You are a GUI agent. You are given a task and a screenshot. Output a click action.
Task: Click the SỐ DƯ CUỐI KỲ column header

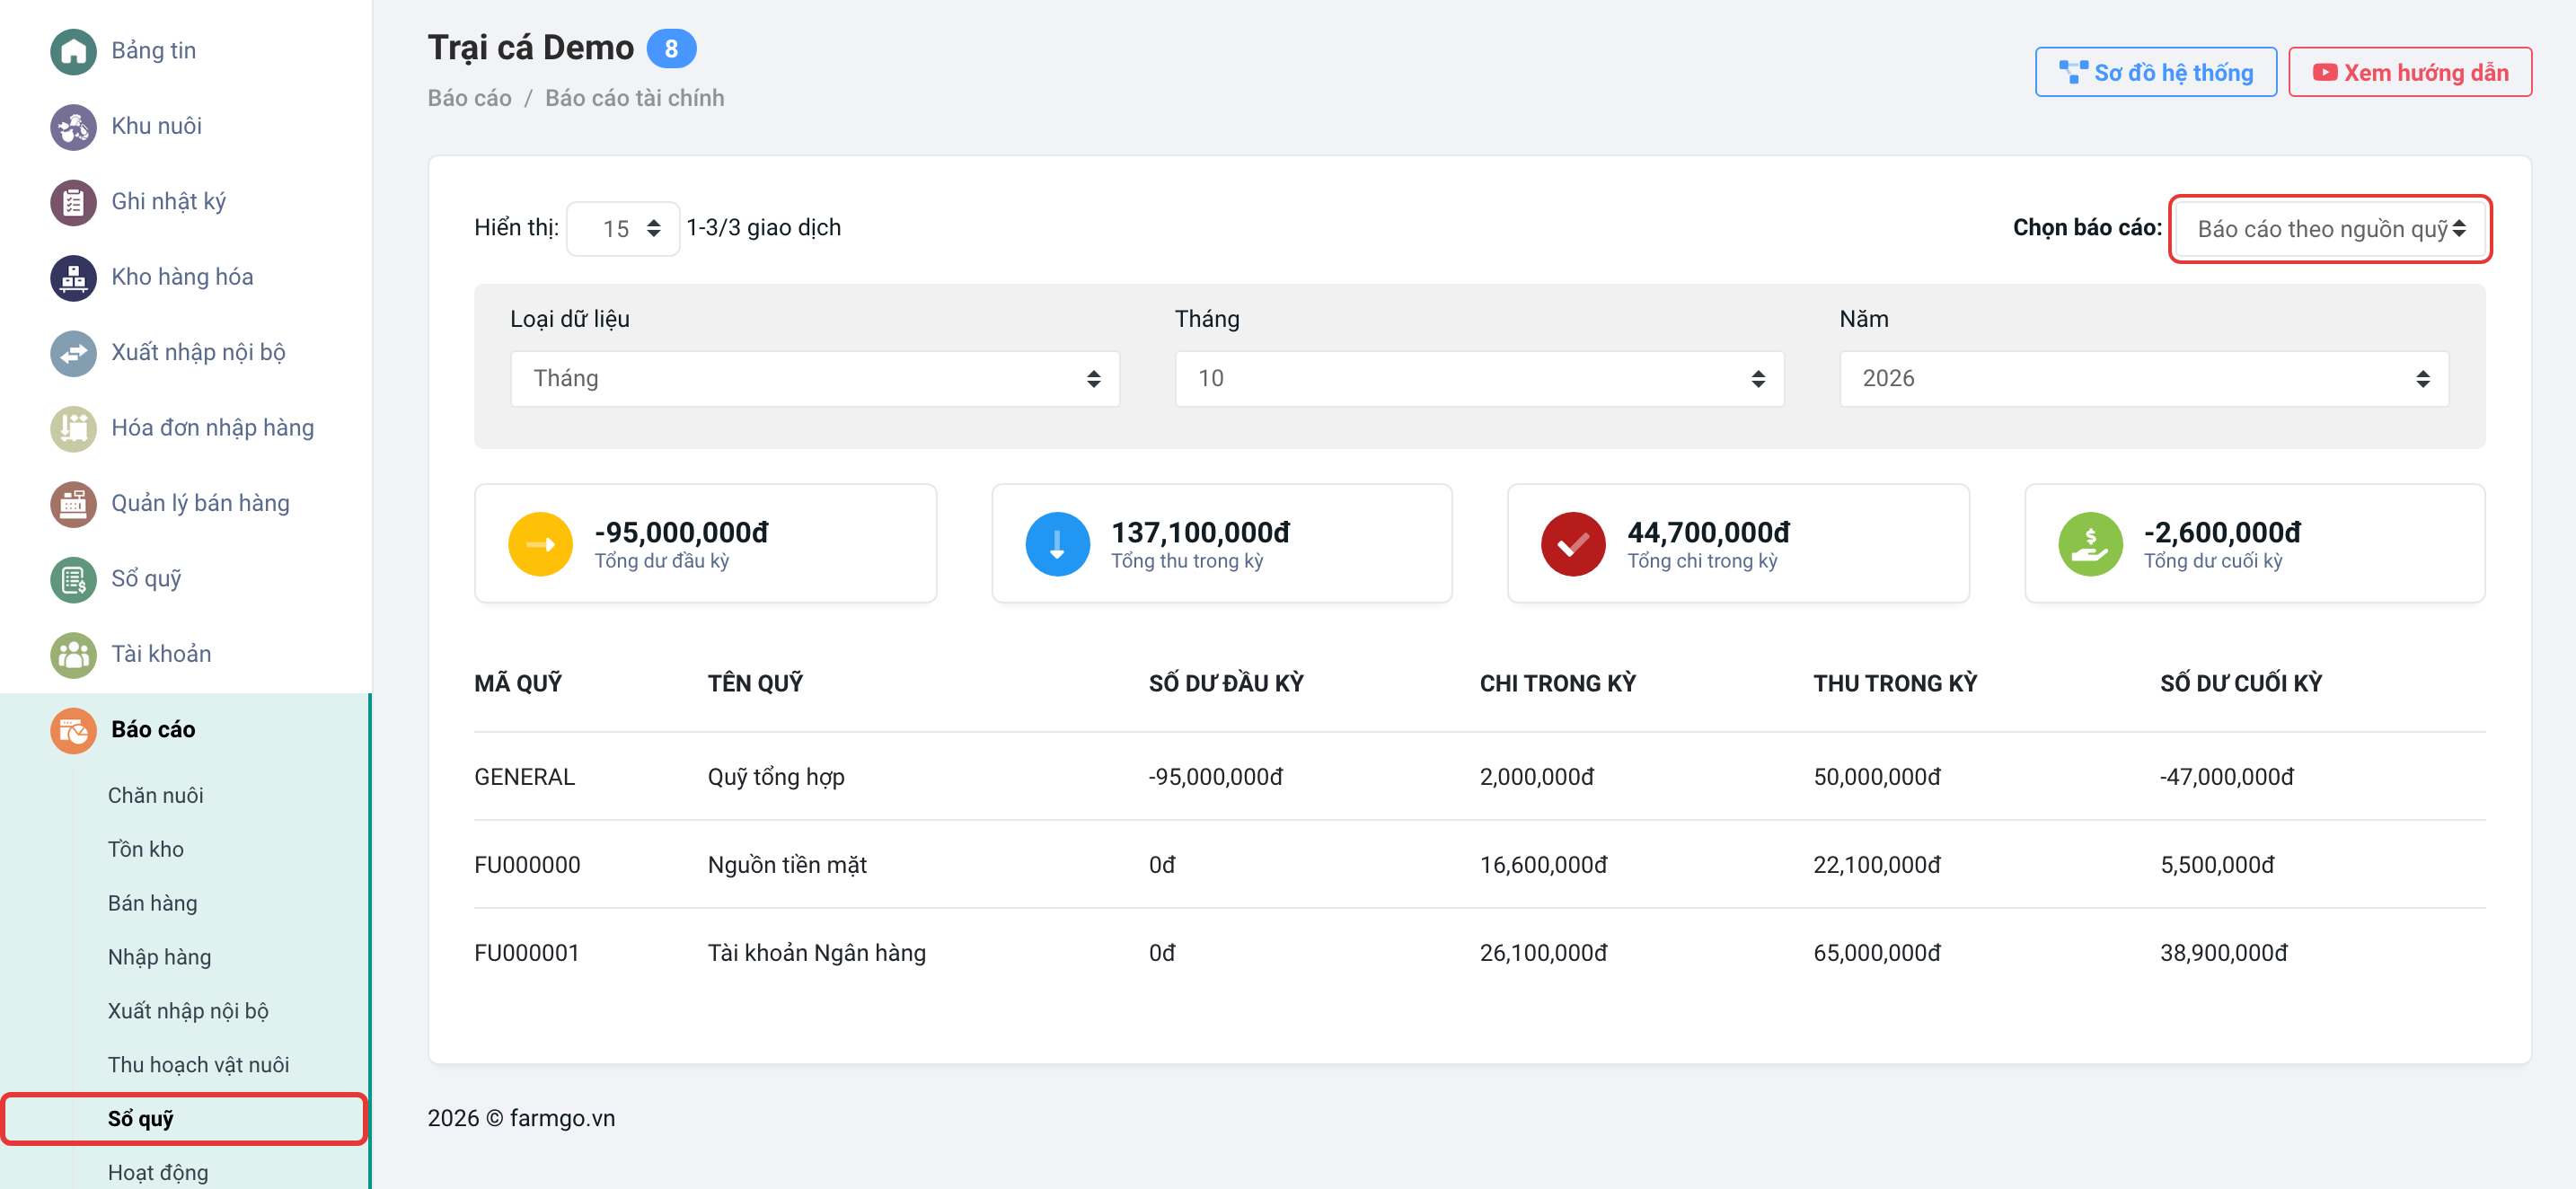coord(2240,684)
